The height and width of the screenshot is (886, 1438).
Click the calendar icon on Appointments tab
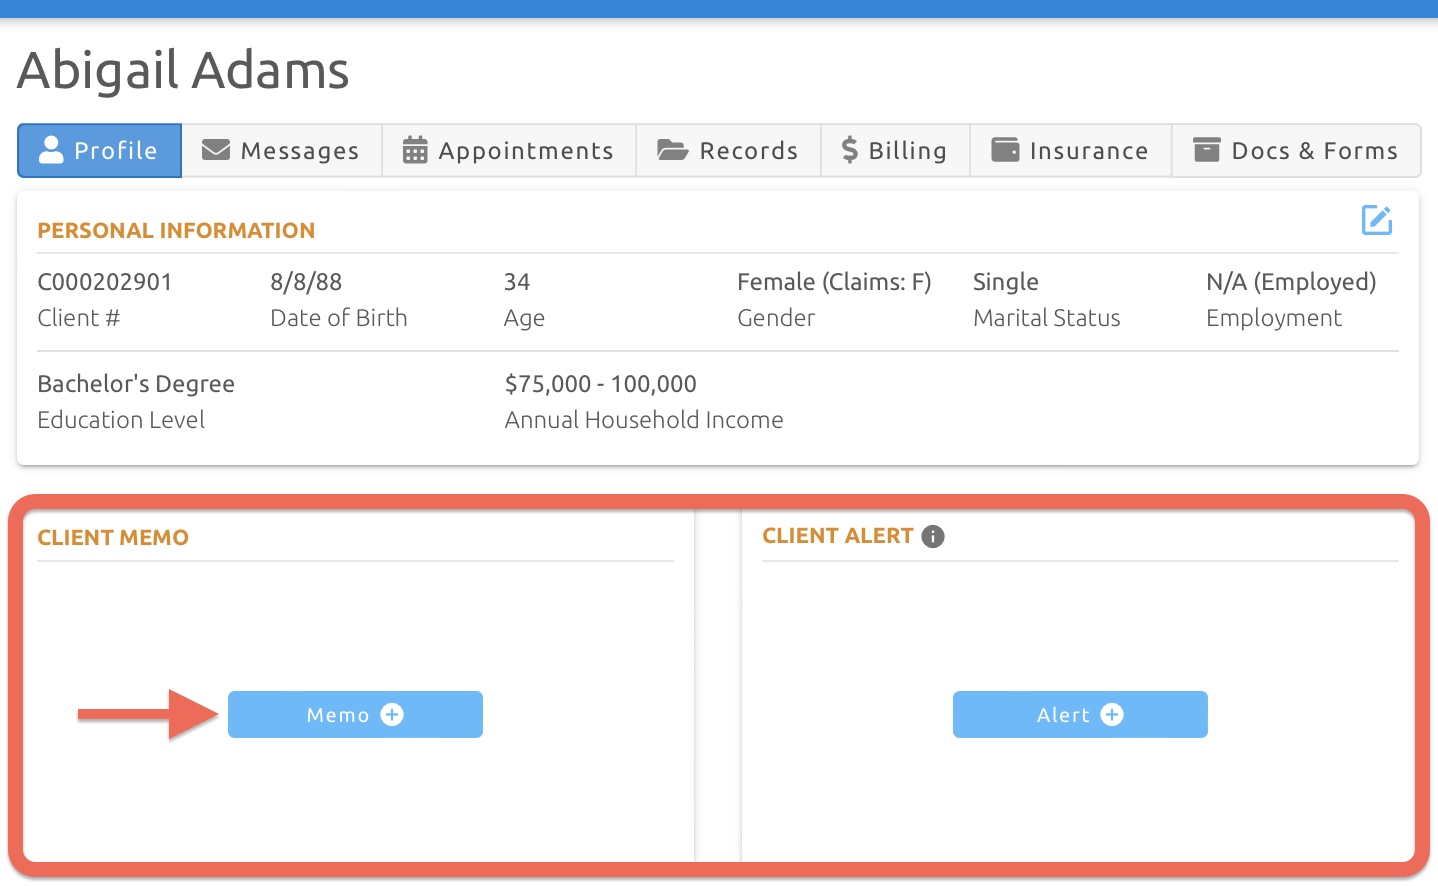pyautogui.click(x=414, y=150)
